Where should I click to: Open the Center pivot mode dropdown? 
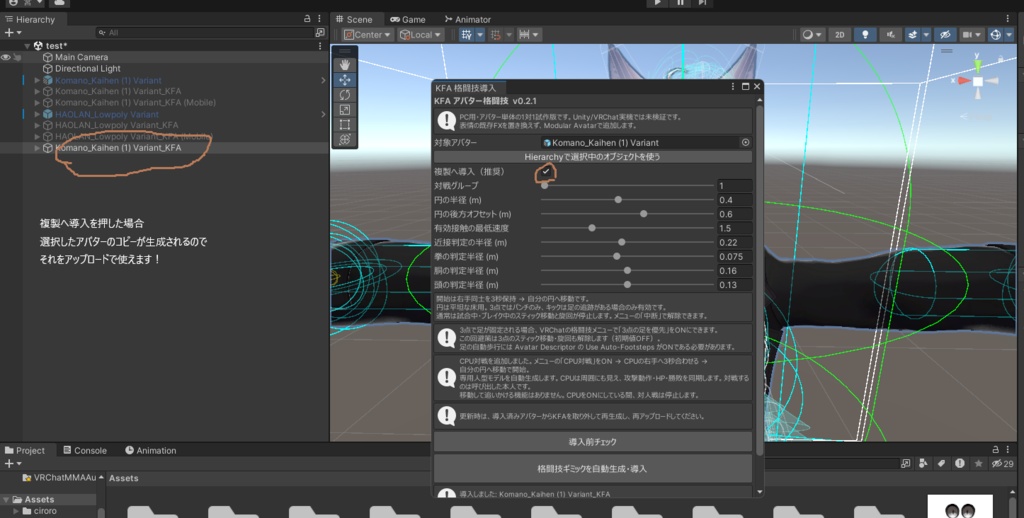(x=368, y=35)
